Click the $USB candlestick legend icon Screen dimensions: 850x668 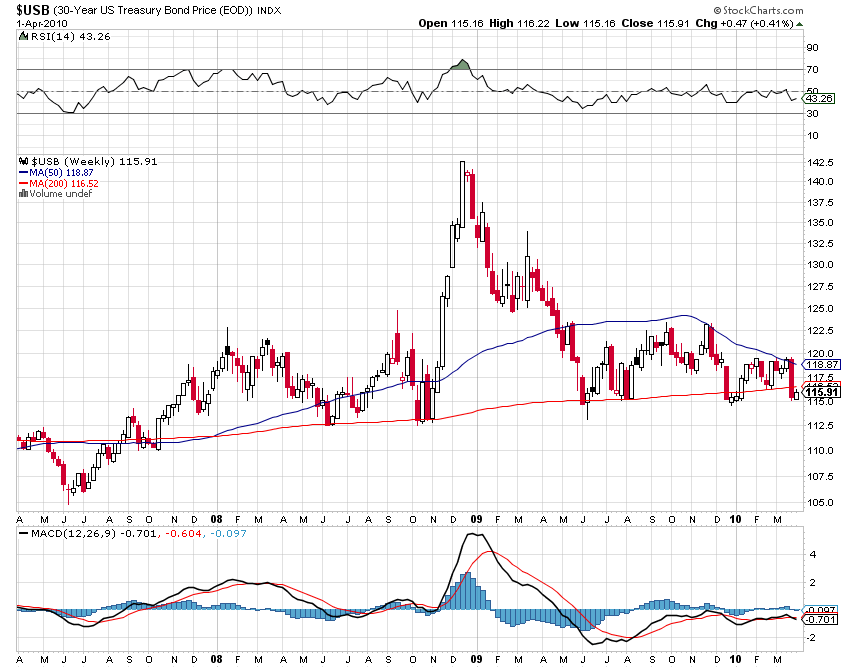tap(24, 161)
